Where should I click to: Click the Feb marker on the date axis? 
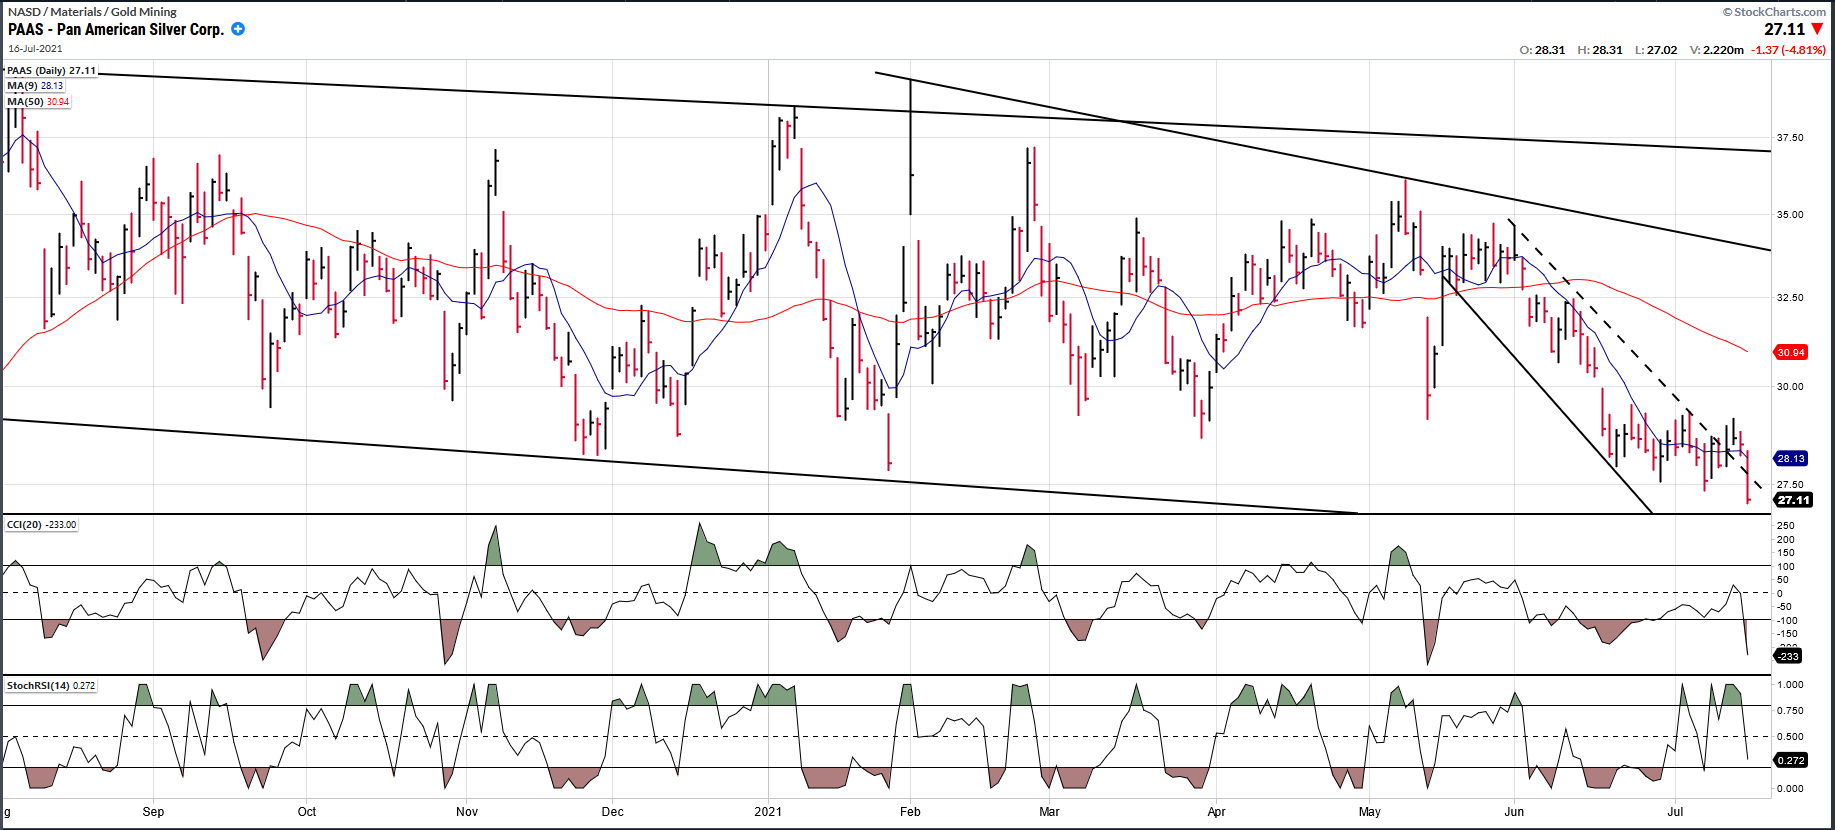pyautogui.click(x=910, y=811)
